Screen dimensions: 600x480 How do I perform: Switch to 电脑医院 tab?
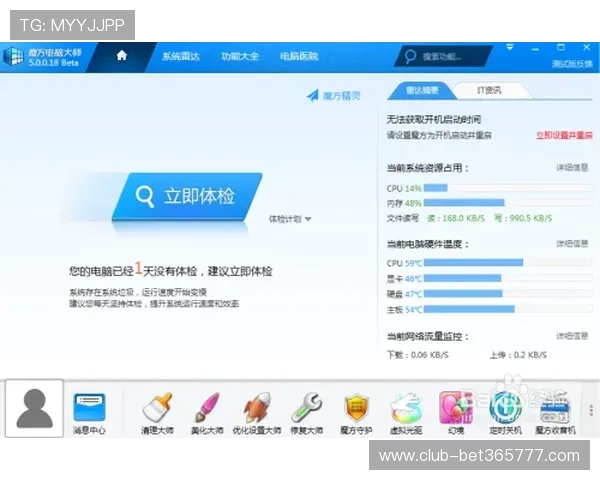tap(299, 56)
